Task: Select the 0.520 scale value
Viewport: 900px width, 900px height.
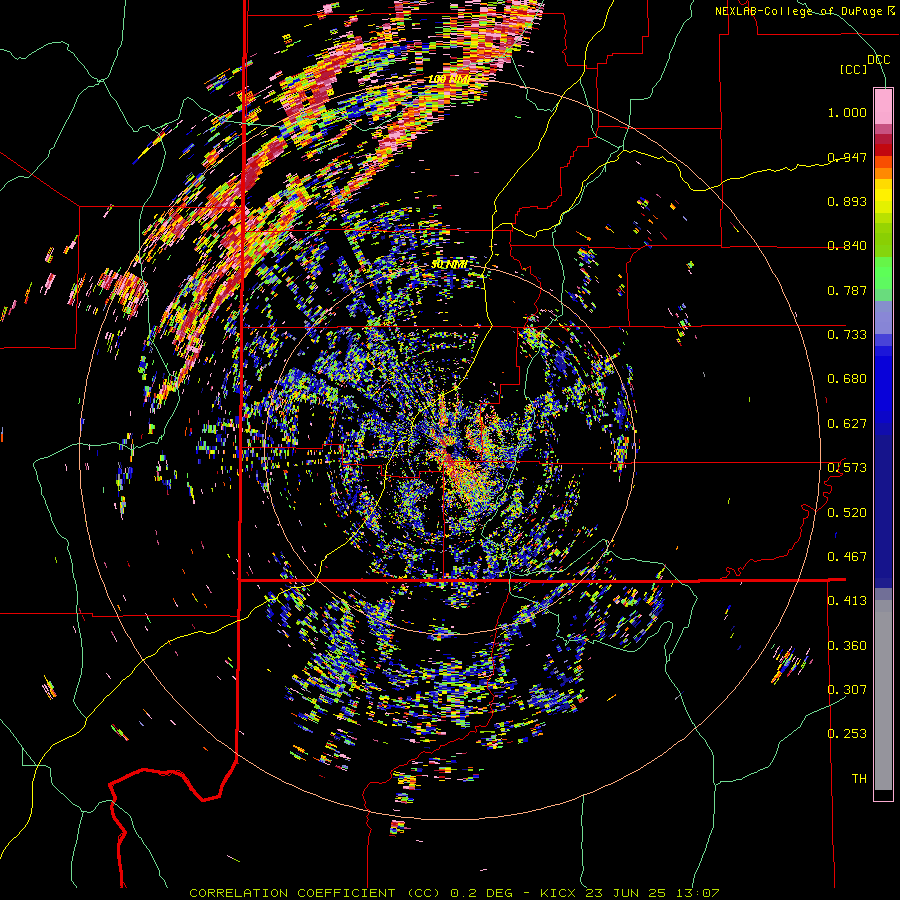Action: click(x=847, y=512)
